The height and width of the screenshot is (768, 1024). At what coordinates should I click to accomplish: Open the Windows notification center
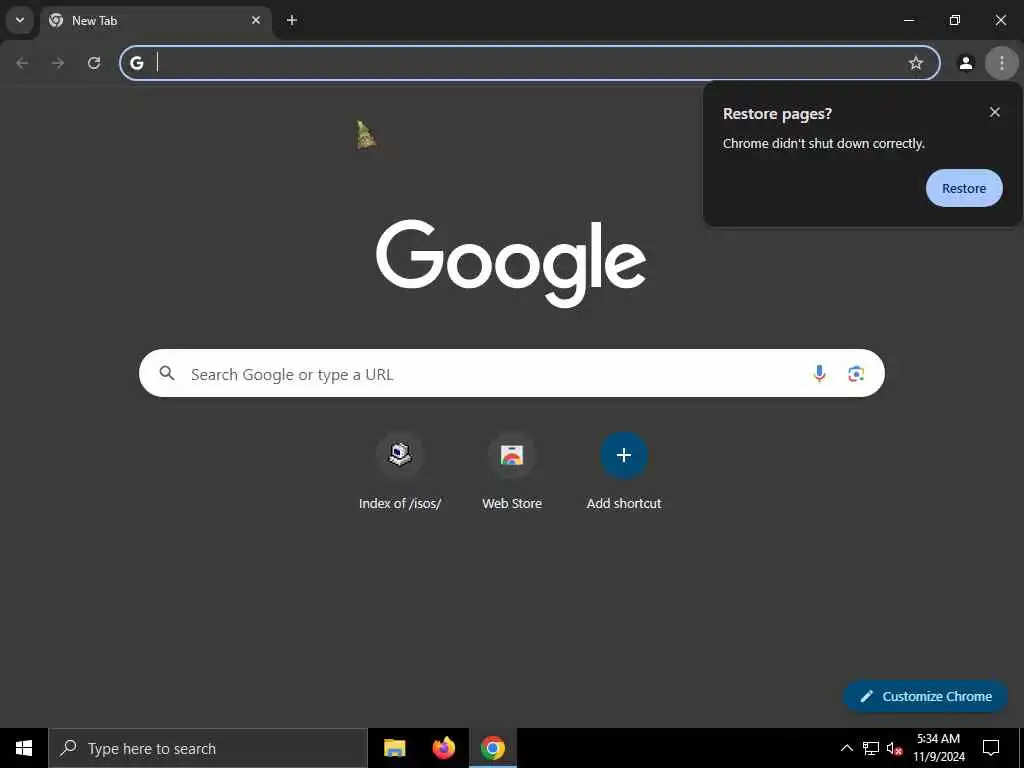click(x=991, y=748)
